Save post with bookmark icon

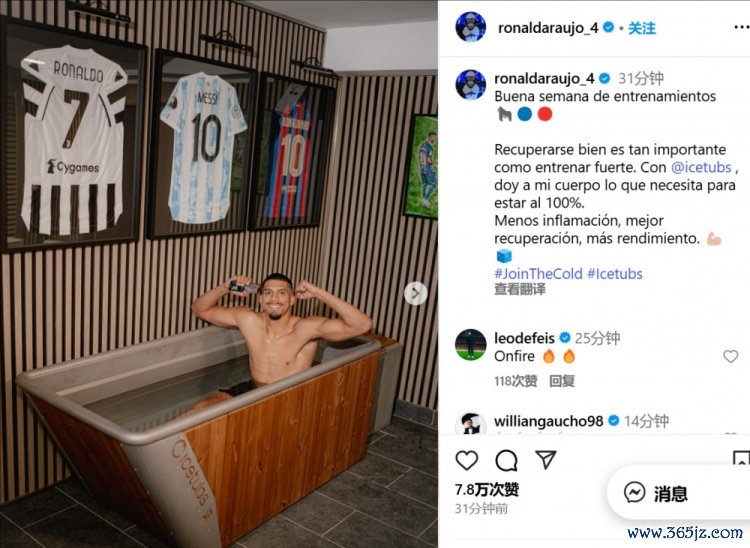pyautogui.click(x=742, y=458)
